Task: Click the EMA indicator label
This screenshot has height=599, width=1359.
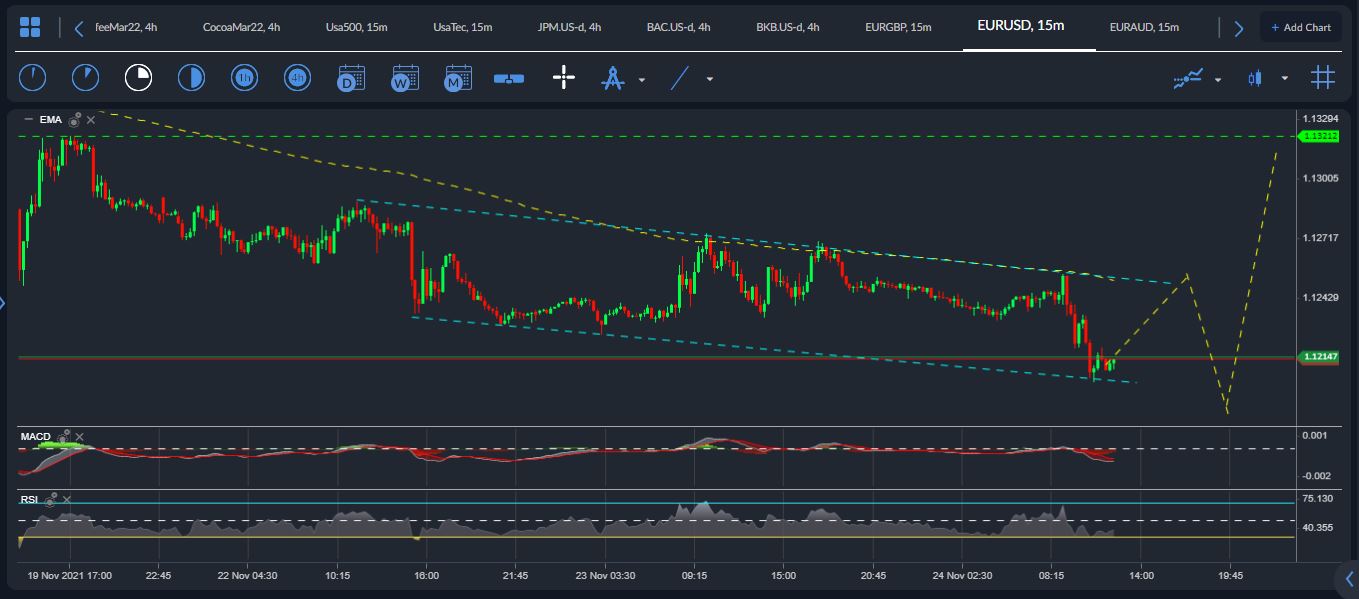Action: tap(51, 120)
